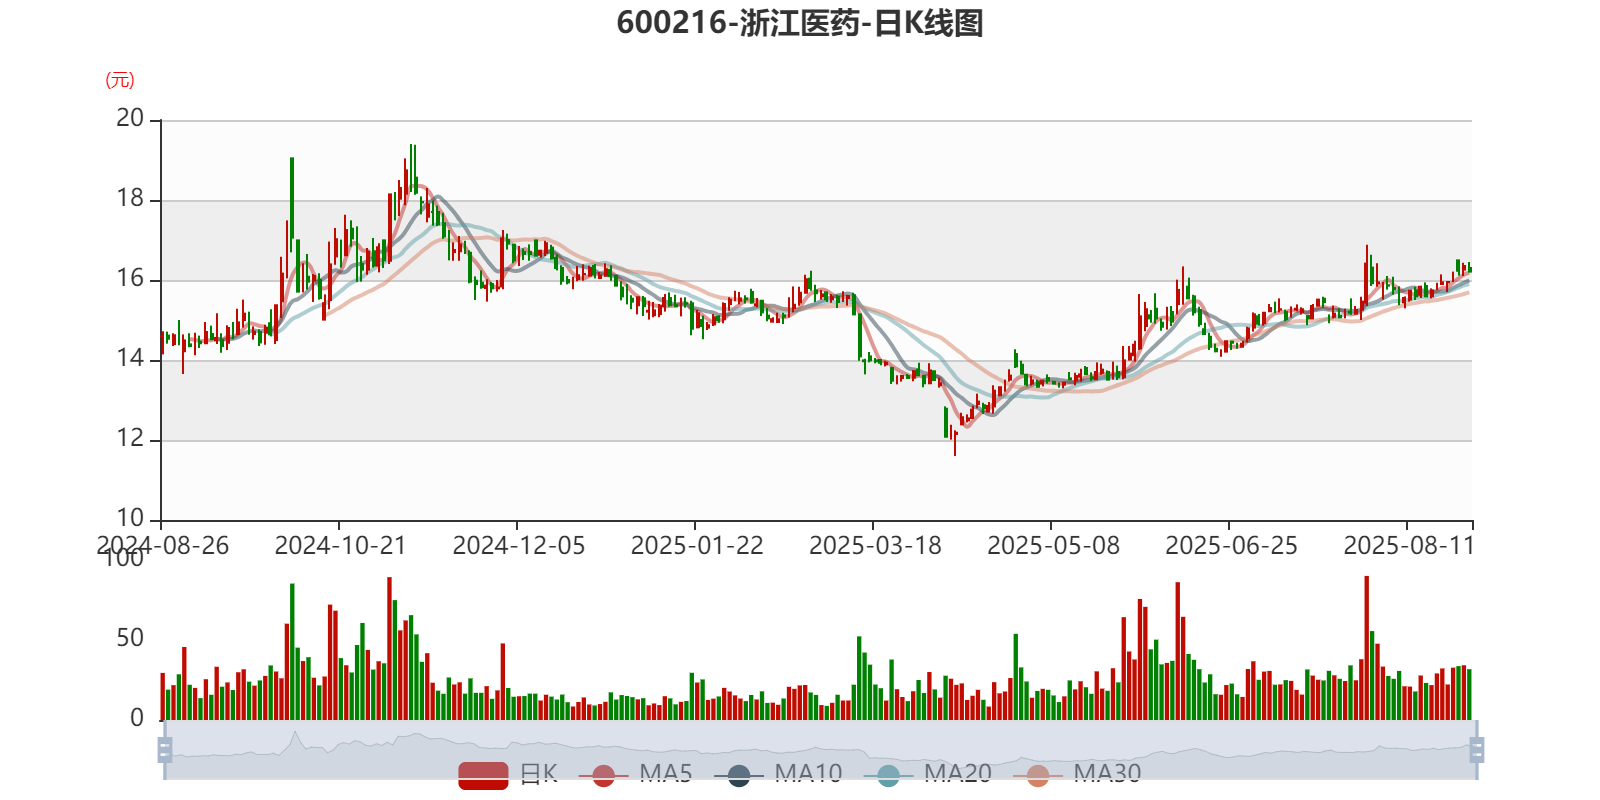Click the tallest candlestick near 2024-10-08

coord(292,205)
